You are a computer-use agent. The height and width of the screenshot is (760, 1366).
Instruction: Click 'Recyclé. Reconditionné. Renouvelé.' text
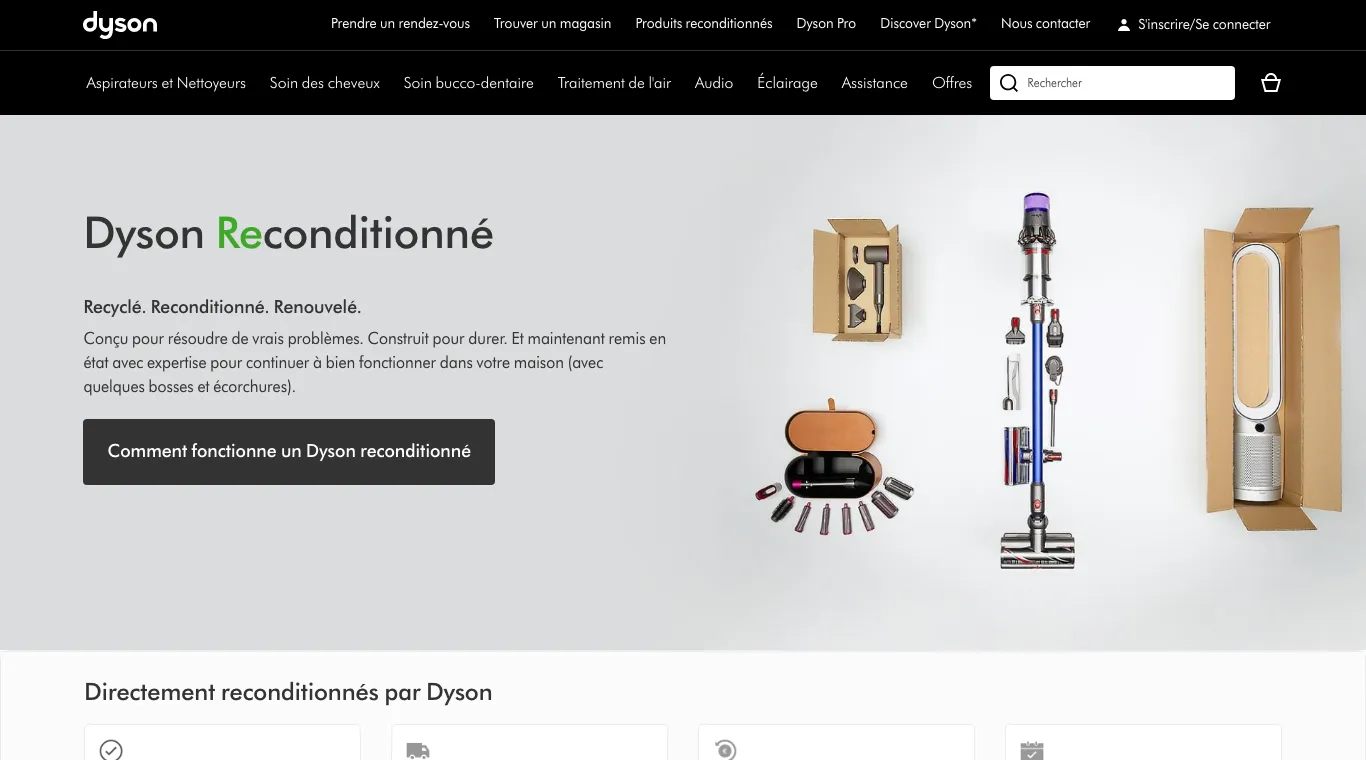(223, 307)
